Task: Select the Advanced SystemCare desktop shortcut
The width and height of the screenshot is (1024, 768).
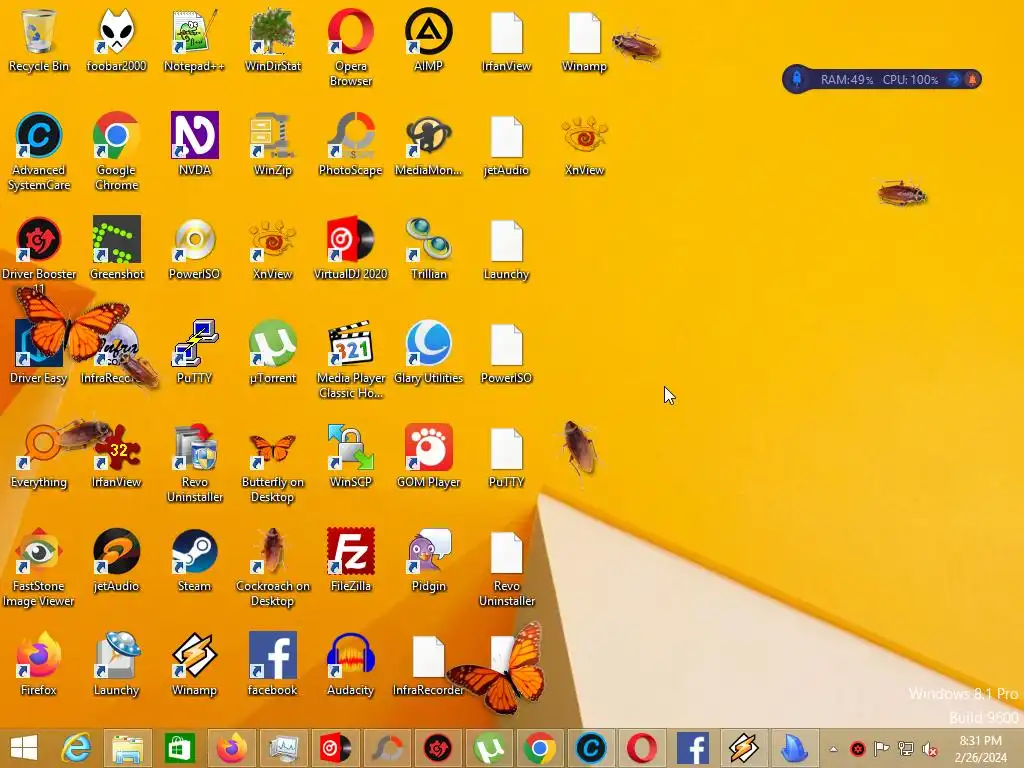Action: point(39,152)
